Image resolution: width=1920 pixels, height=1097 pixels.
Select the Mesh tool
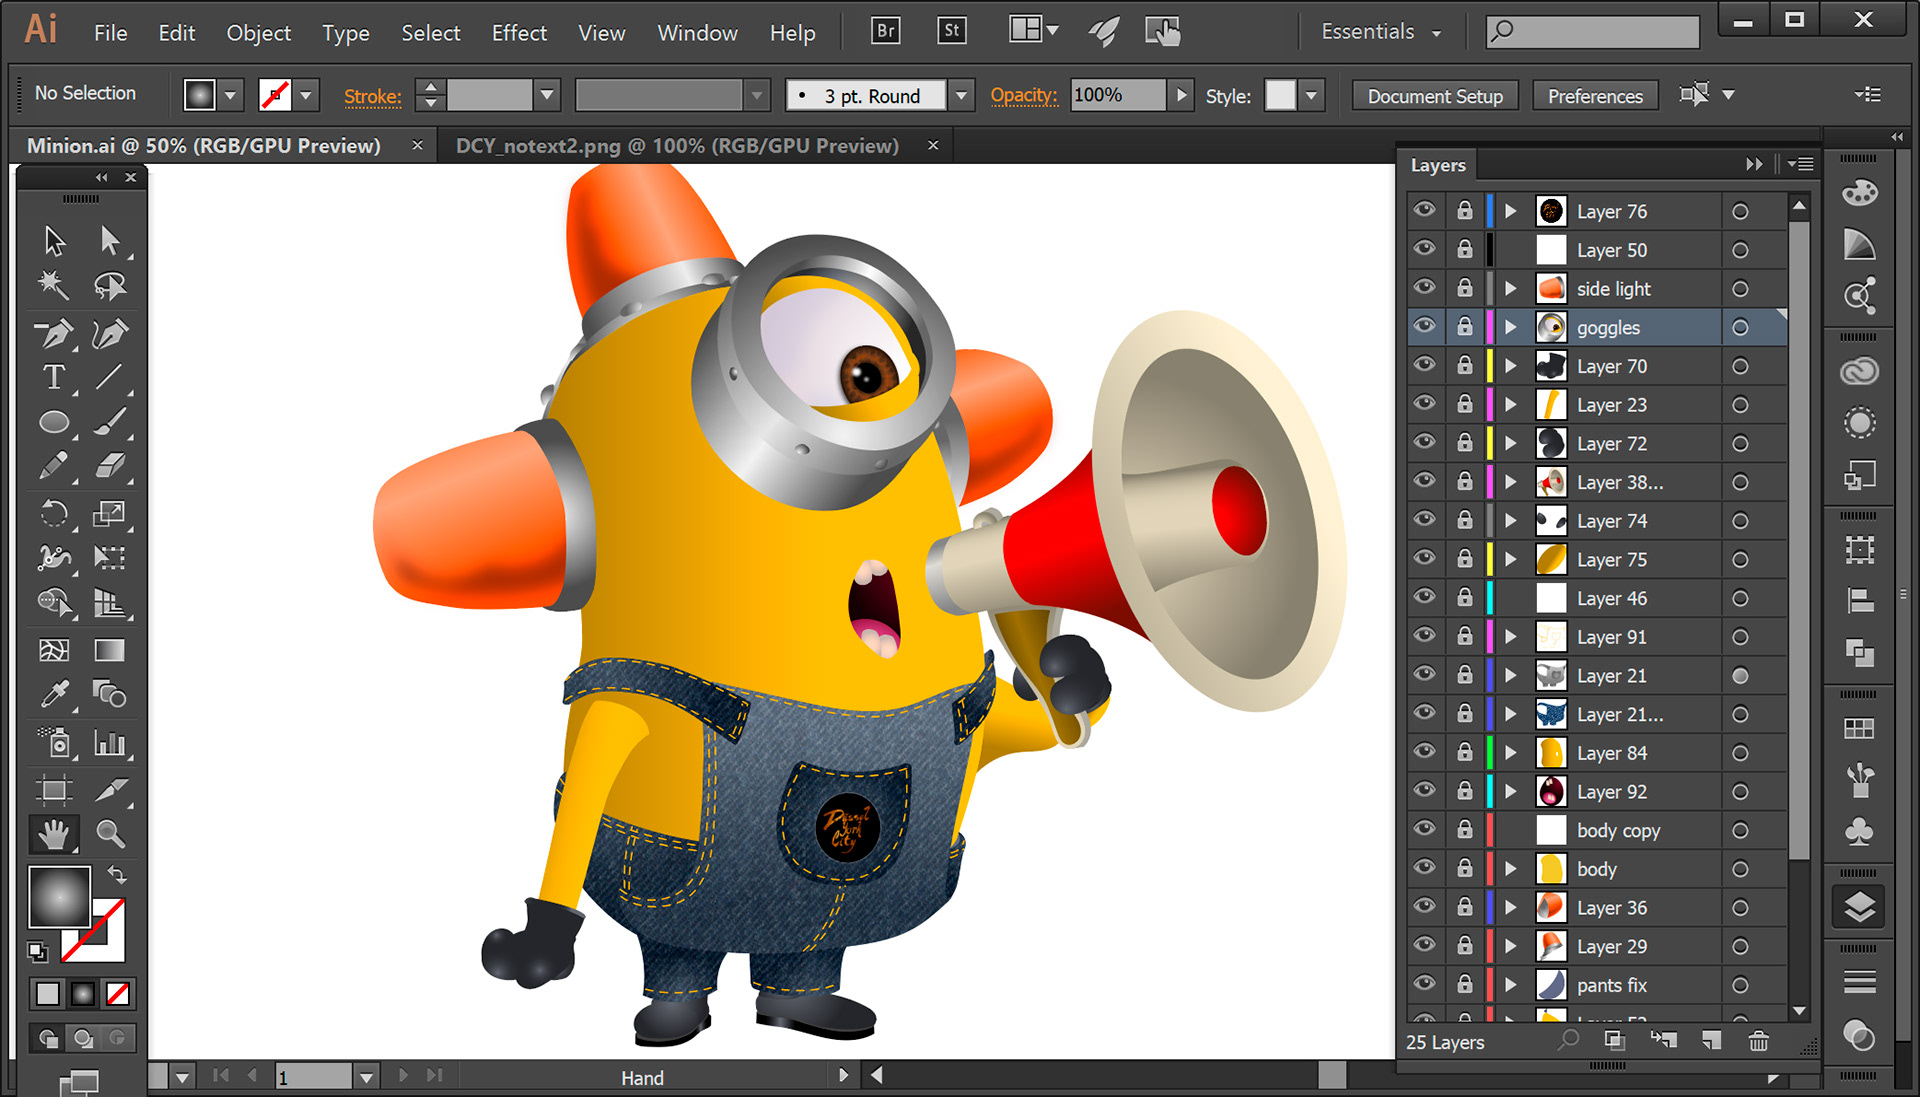(x=54, y=651)
